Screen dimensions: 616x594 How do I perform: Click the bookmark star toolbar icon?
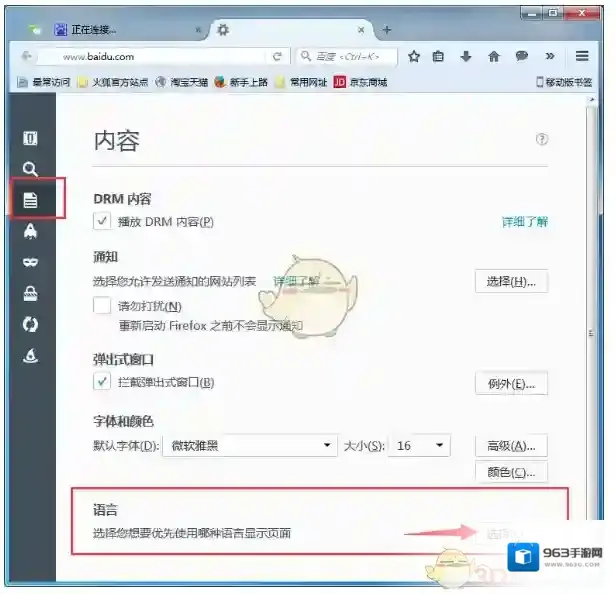pyautogui.click(x=414, y=57)
